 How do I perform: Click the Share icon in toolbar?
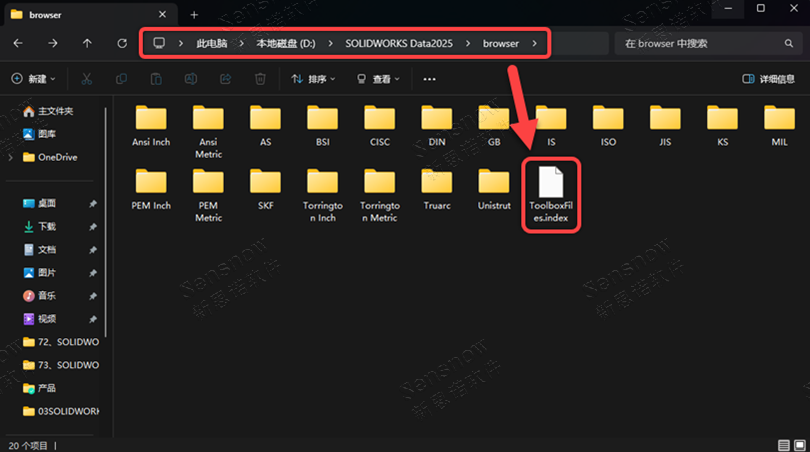(226, 79)
